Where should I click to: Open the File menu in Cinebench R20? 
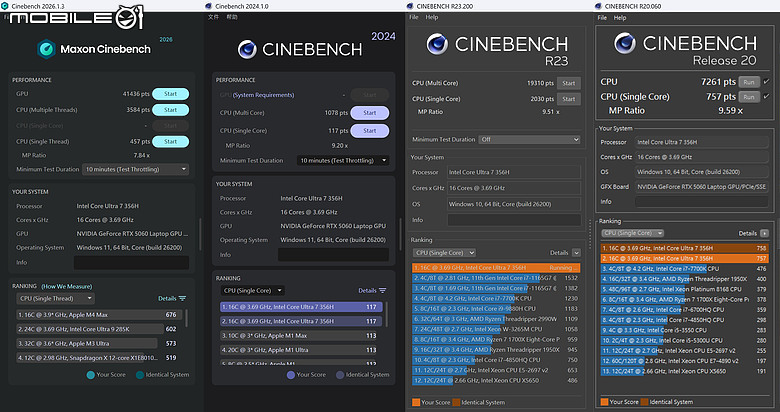coord(602,17)
